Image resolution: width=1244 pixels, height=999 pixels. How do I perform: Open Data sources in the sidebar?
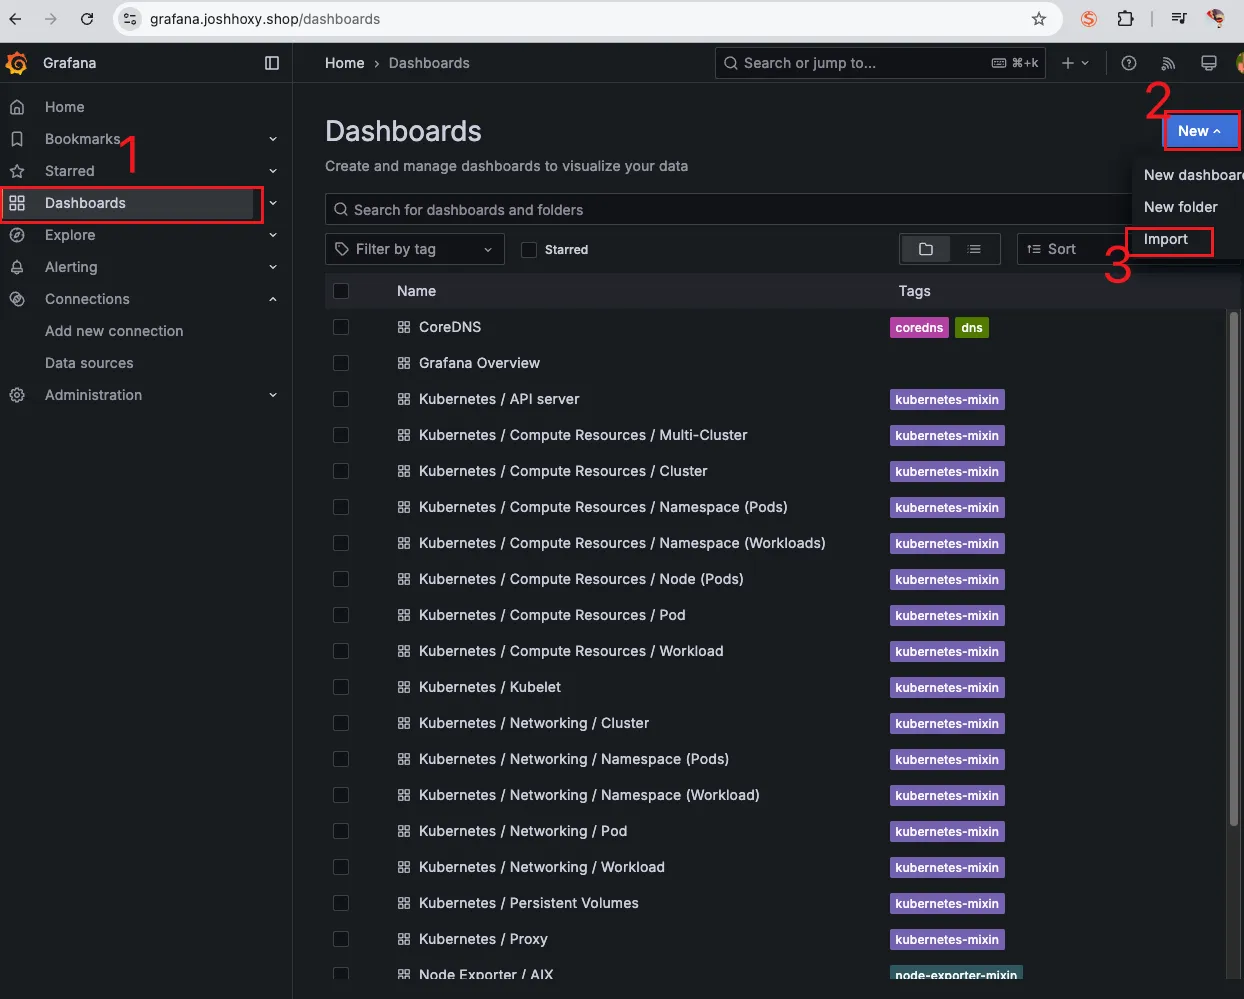89,363
